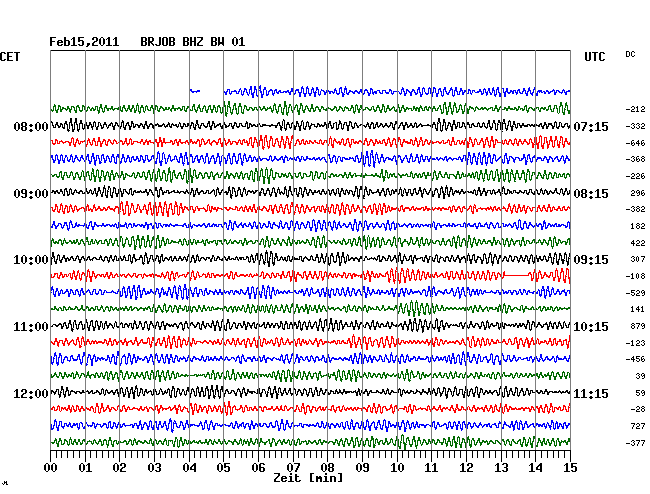Click the 10:00 CET time label
The width and height of the screenshot is (650, 494).
31,260
